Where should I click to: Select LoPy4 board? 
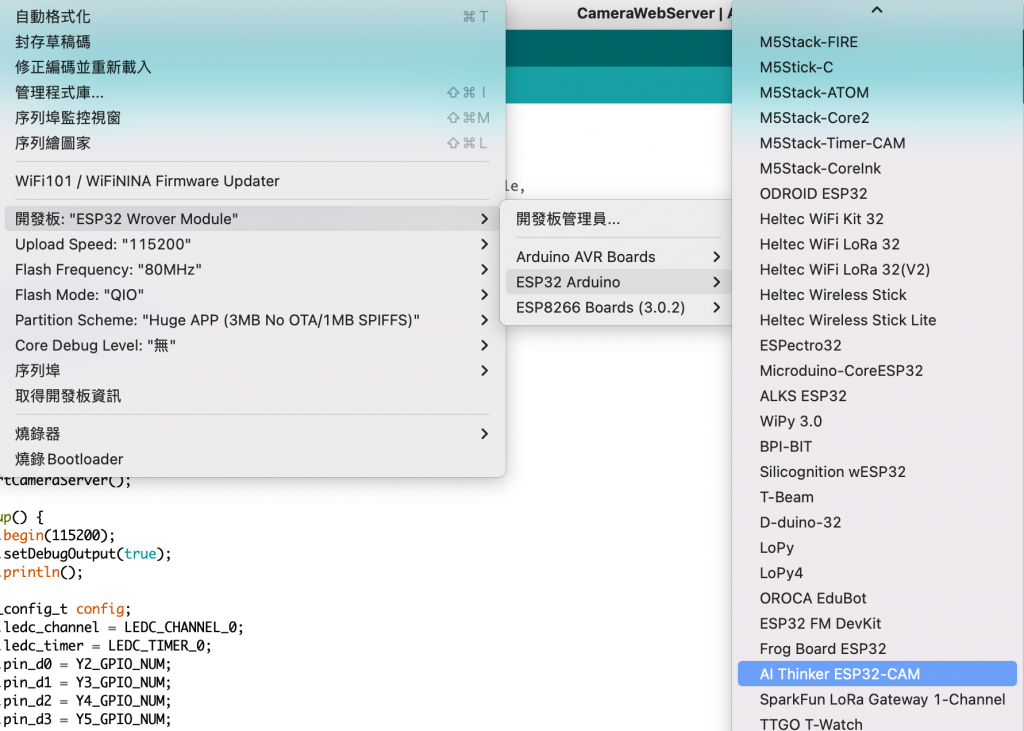pos(877,574)
